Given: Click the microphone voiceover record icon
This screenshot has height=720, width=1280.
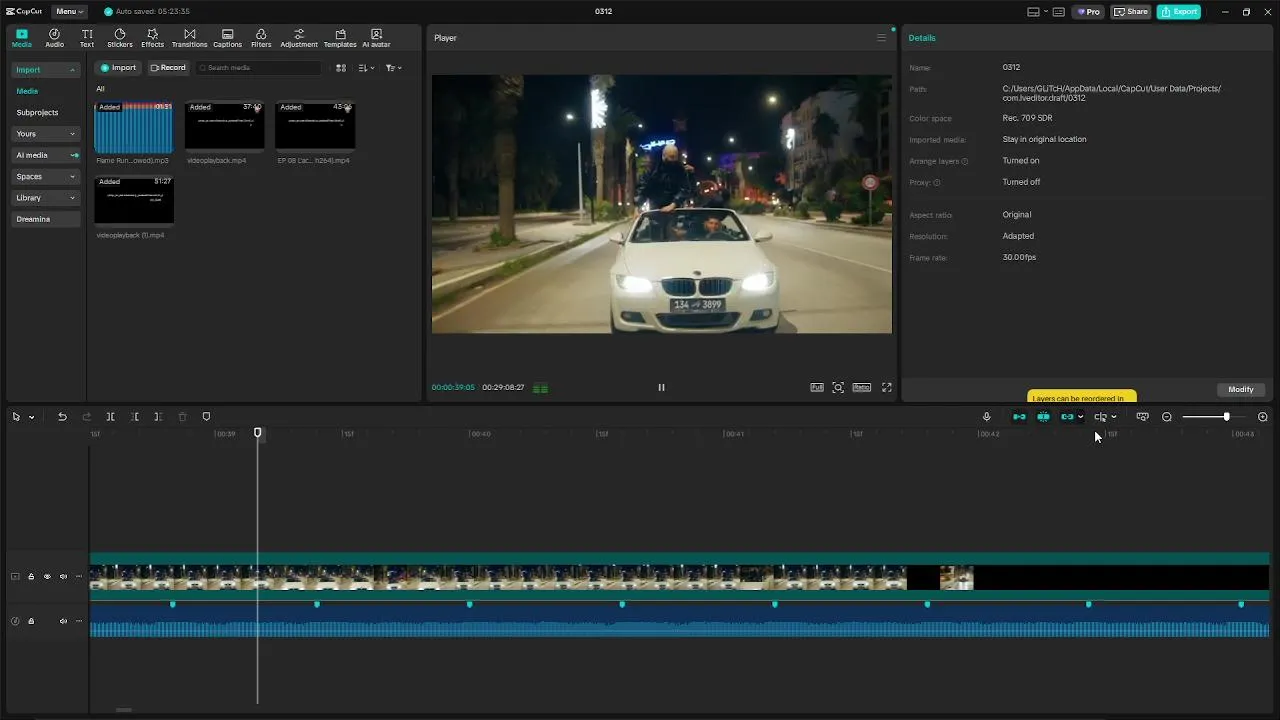Looking at the screenshot, I should tap(986, 417).
